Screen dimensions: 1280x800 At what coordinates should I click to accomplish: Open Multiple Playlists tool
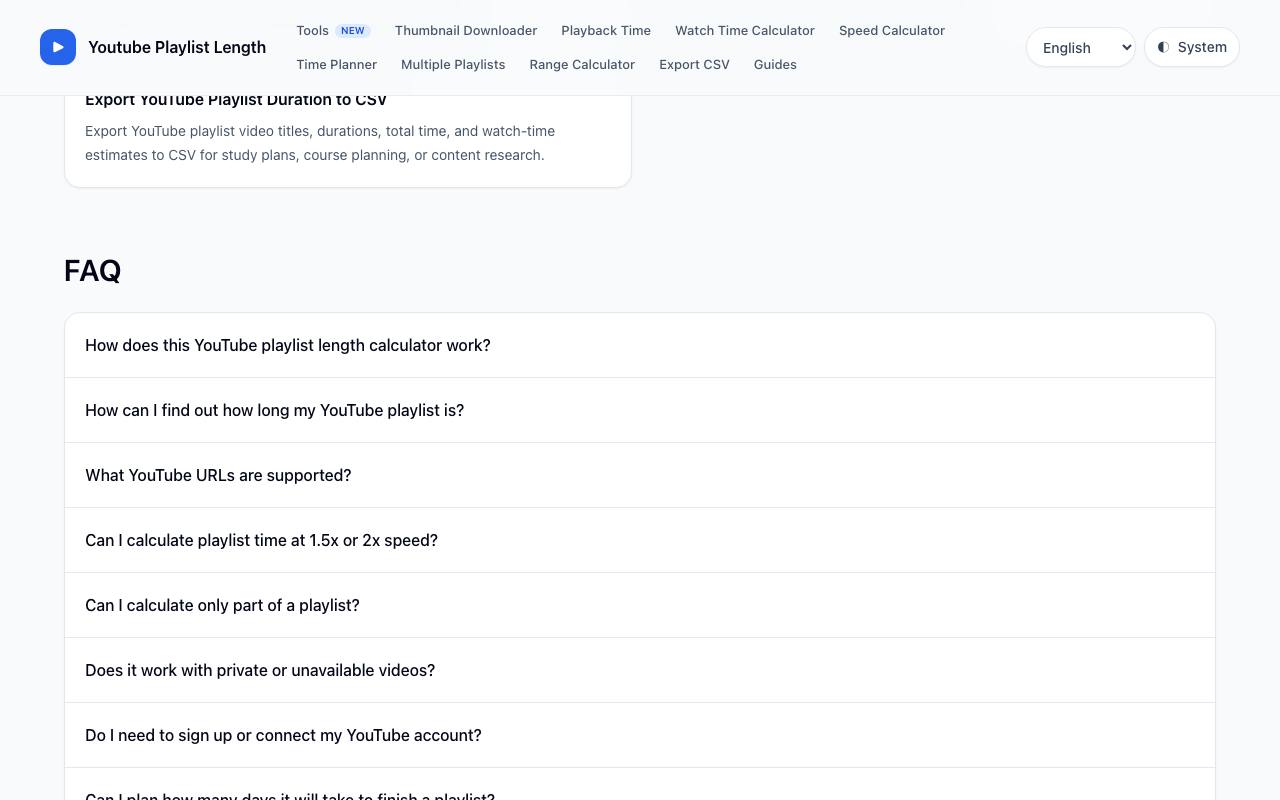click(453, 64)
